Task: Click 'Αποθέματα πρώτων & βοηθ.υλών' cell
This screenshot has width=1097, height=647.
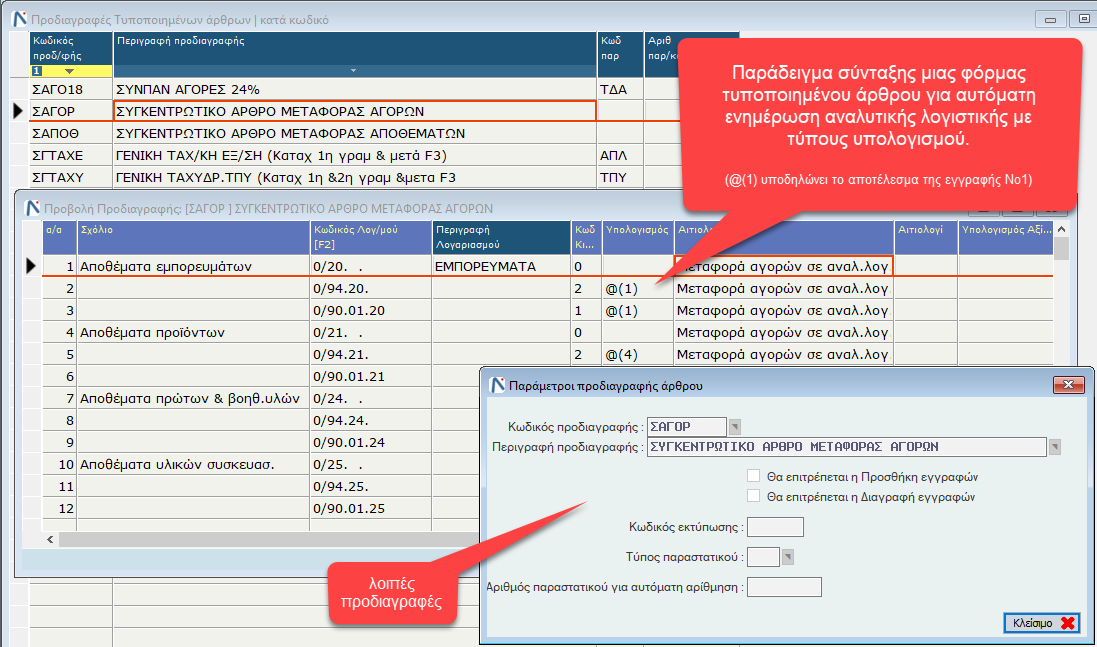Action: (193, 398)
